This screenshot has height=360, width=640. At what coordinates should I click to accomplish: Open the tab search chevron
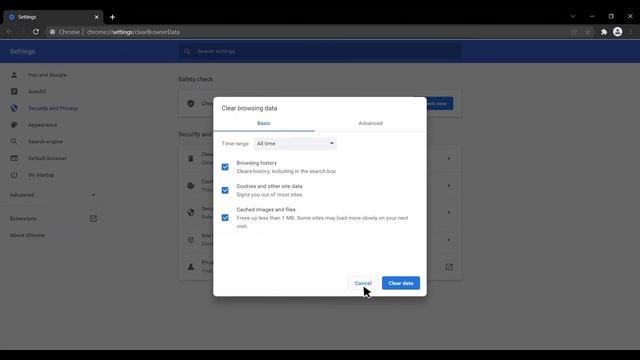pos(573,16)
